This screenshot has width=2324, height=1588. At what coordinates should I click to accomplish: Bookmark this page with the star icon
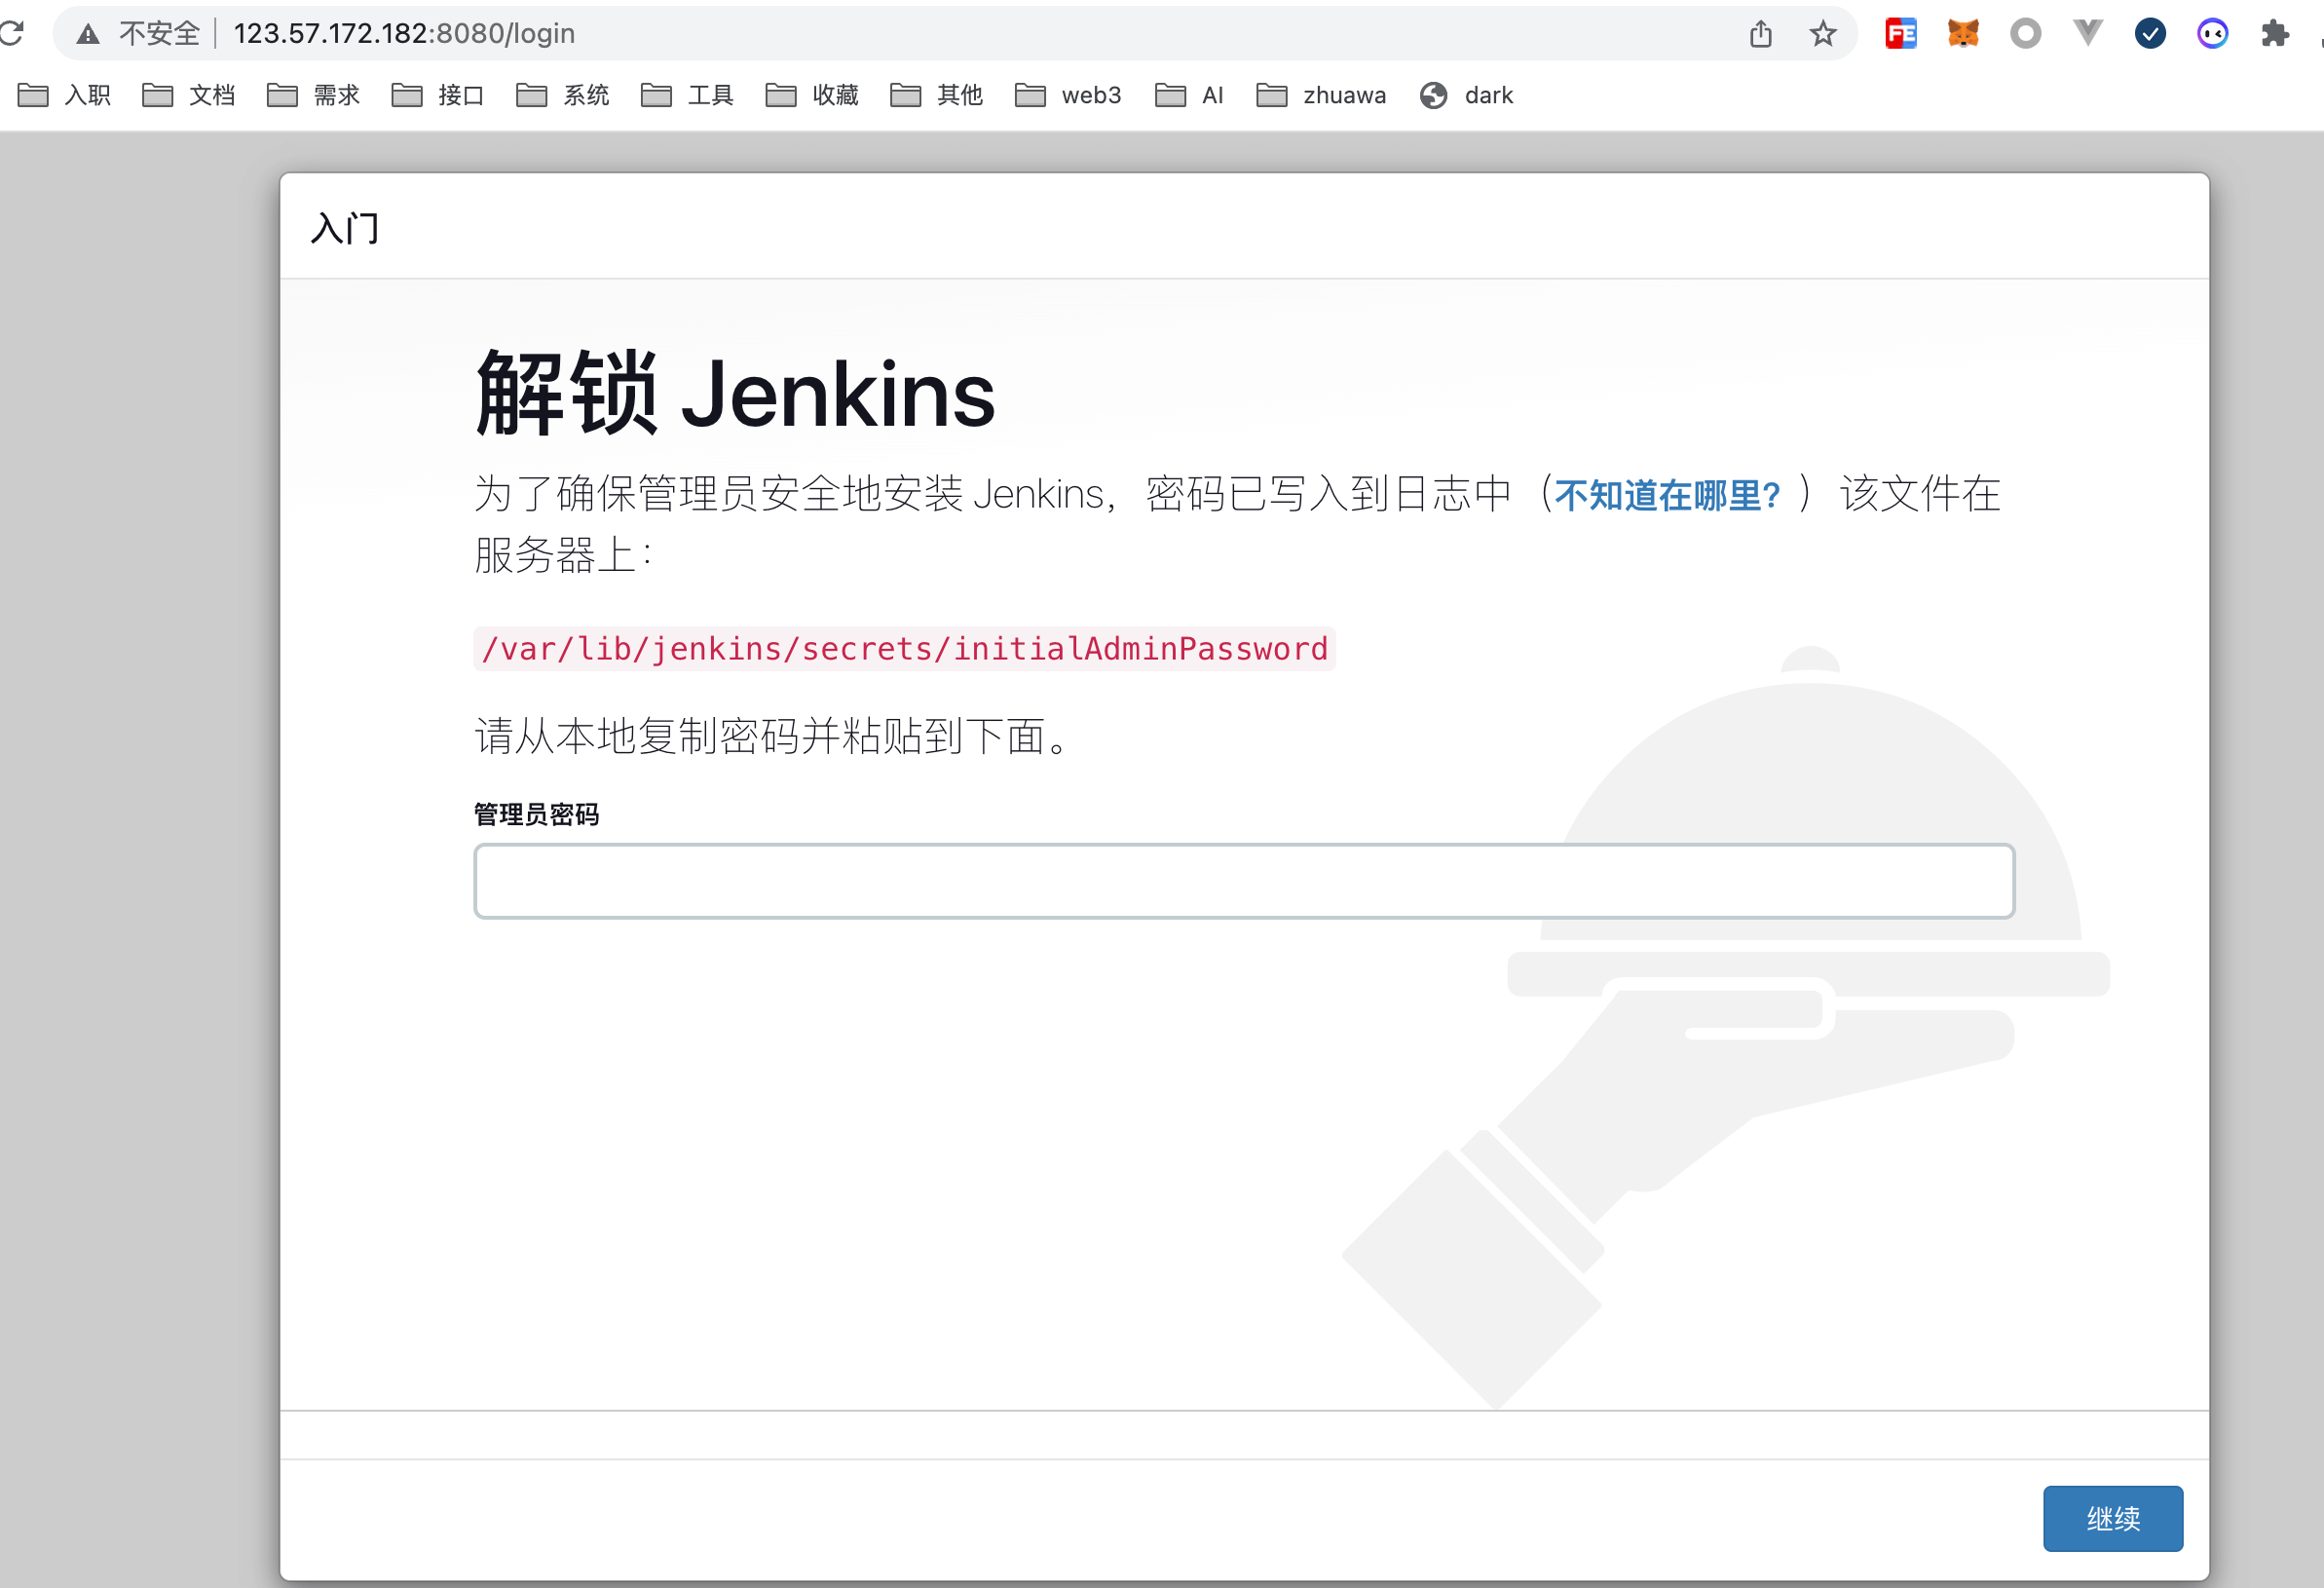1822,34
